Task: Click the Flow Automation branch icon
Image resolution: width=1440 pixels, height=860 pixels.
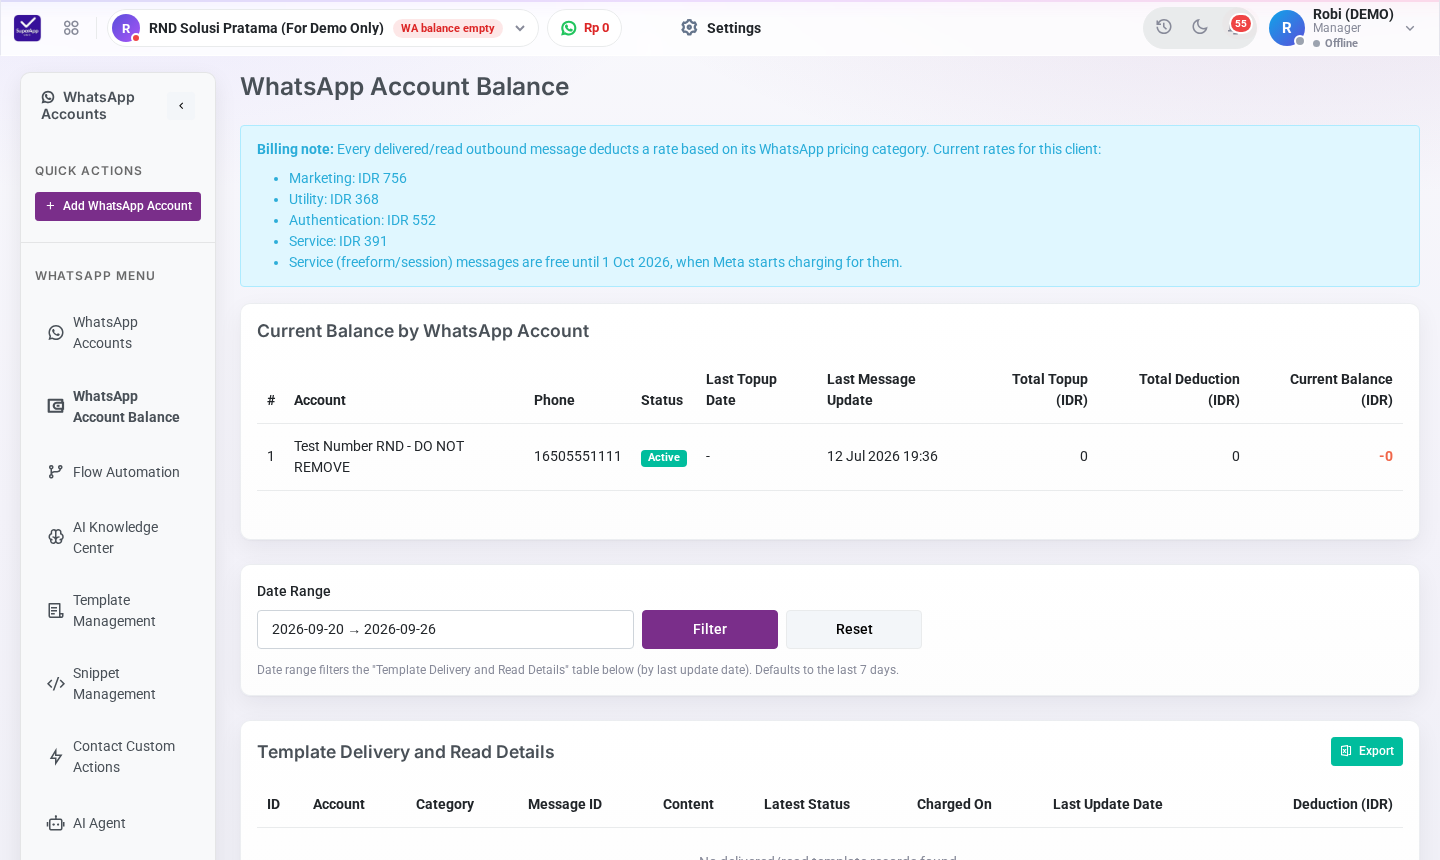Action: coord(56,472)
